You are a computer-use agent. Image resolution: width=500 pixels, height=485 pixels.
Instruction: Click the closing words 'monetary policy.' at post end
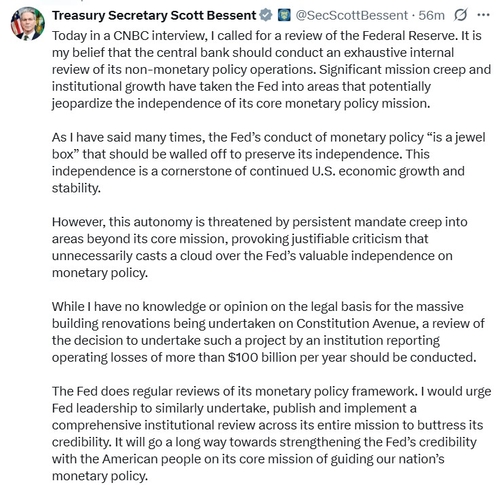(100, 476)
